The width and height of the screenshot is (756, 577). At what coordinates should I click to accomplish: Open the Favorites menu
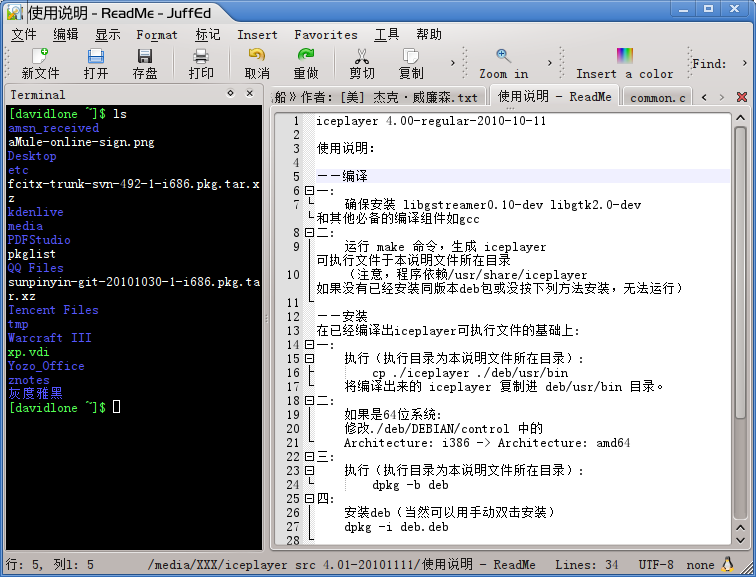(x=326, y=35)
